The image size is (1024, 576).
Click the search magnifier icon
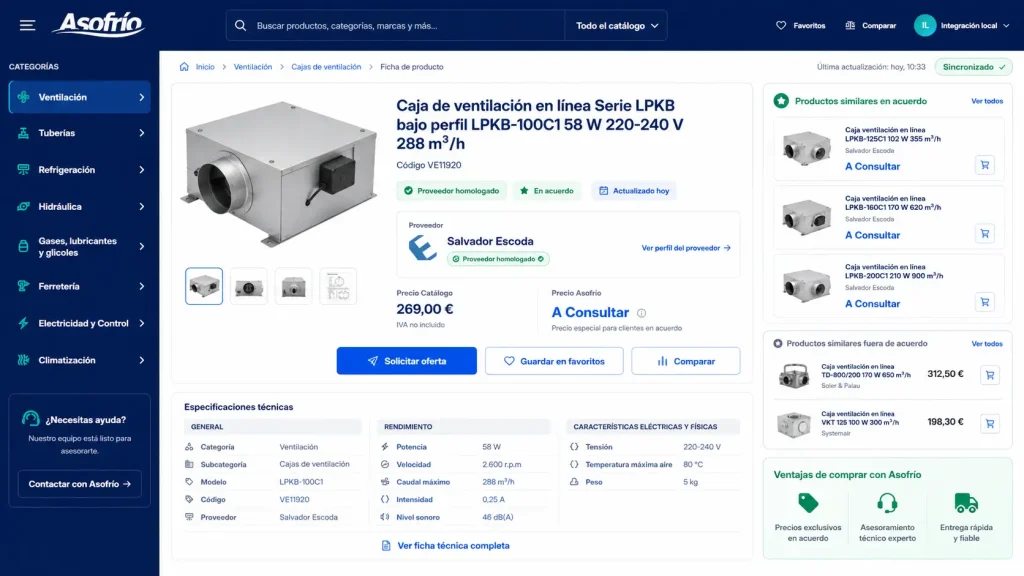pyautogui.click(x=240, y=25)
